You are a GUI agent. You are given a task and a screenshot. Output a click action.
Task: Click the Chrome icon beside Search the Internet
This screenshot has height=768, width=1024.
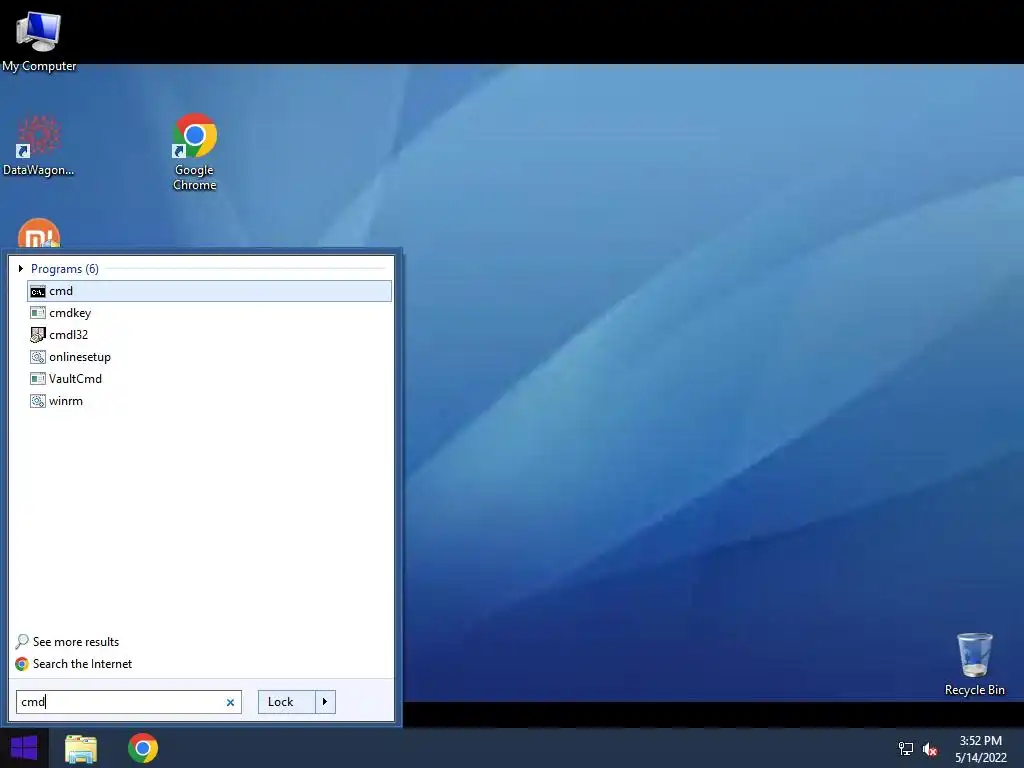(22, 664)
